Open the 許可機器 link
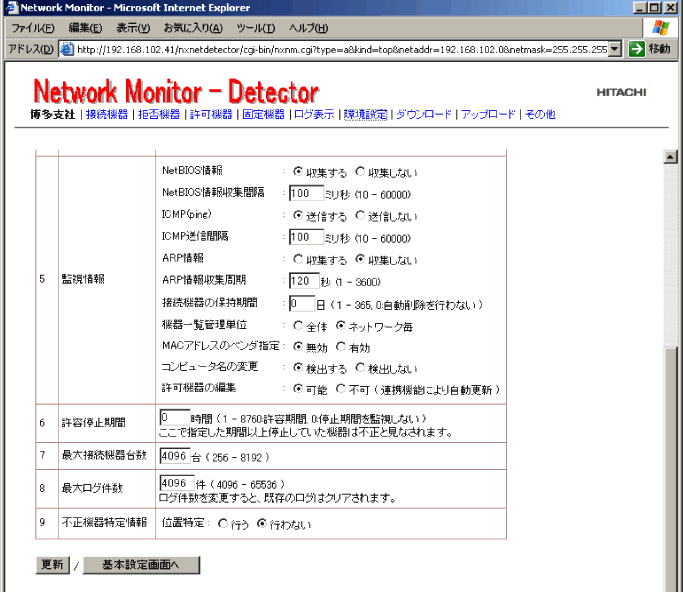Viewport: 683px width, 592px height. pyautogui.click(x=211, y=114)
